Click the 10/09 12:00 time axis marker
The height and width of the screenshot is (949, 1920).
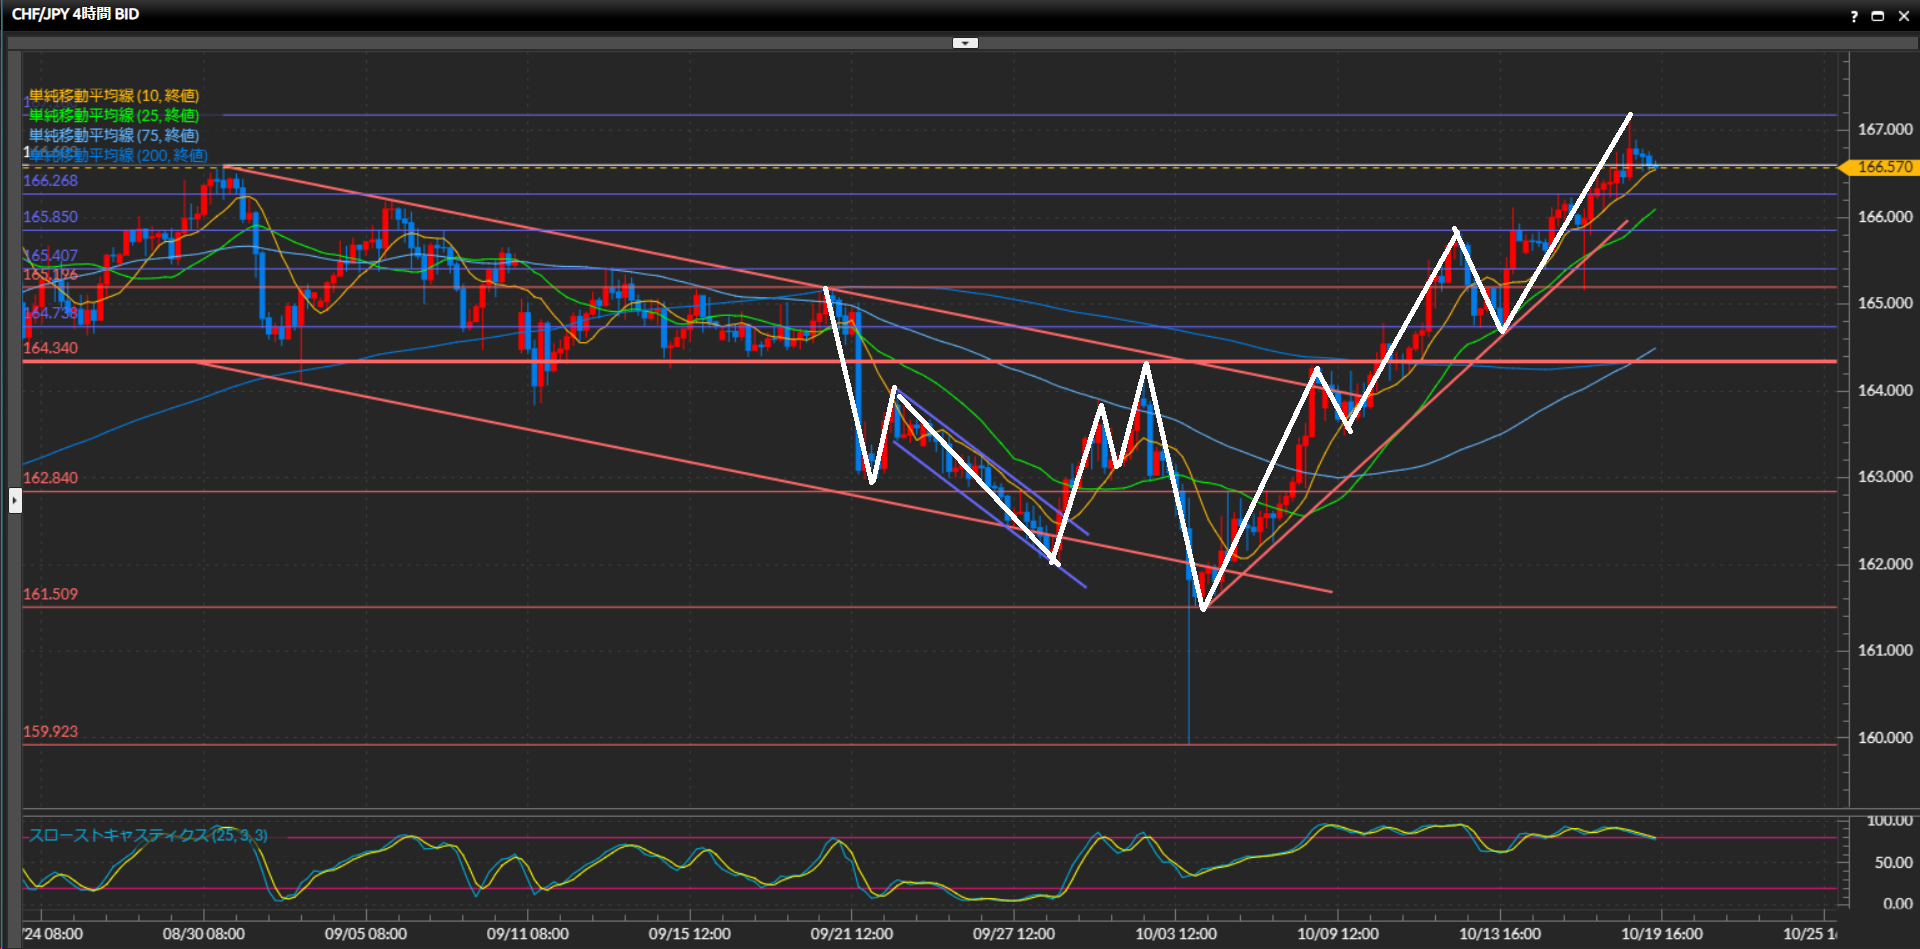point(1337,934)
